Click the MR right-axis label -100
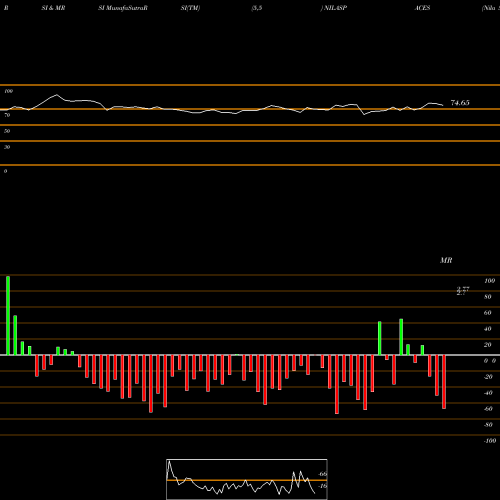The width and height of the screenshot is (500, 500). pyautogui.click(x=490, y=441)
